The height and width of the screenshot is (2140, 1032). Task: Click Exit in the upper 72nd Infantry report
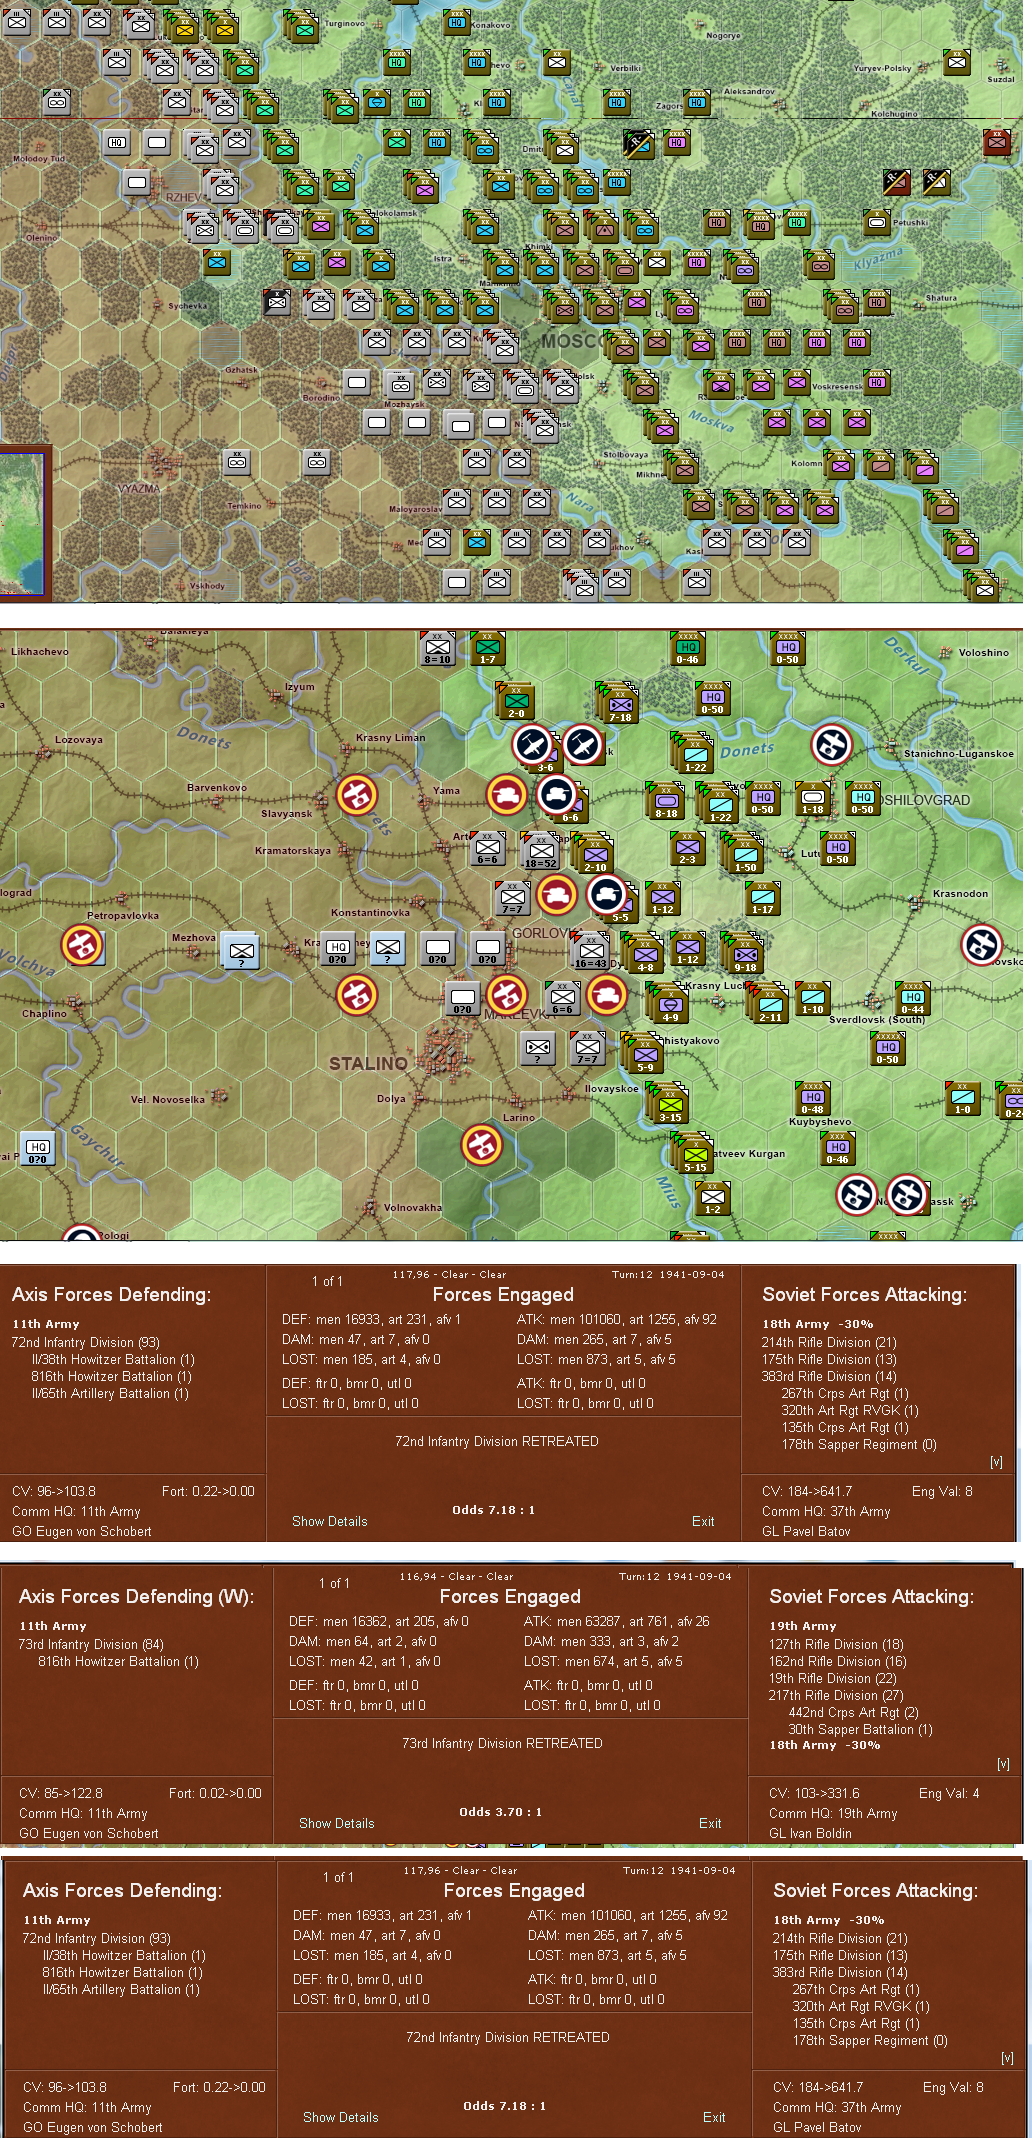pyautogui.click(x=703, y=1521)
